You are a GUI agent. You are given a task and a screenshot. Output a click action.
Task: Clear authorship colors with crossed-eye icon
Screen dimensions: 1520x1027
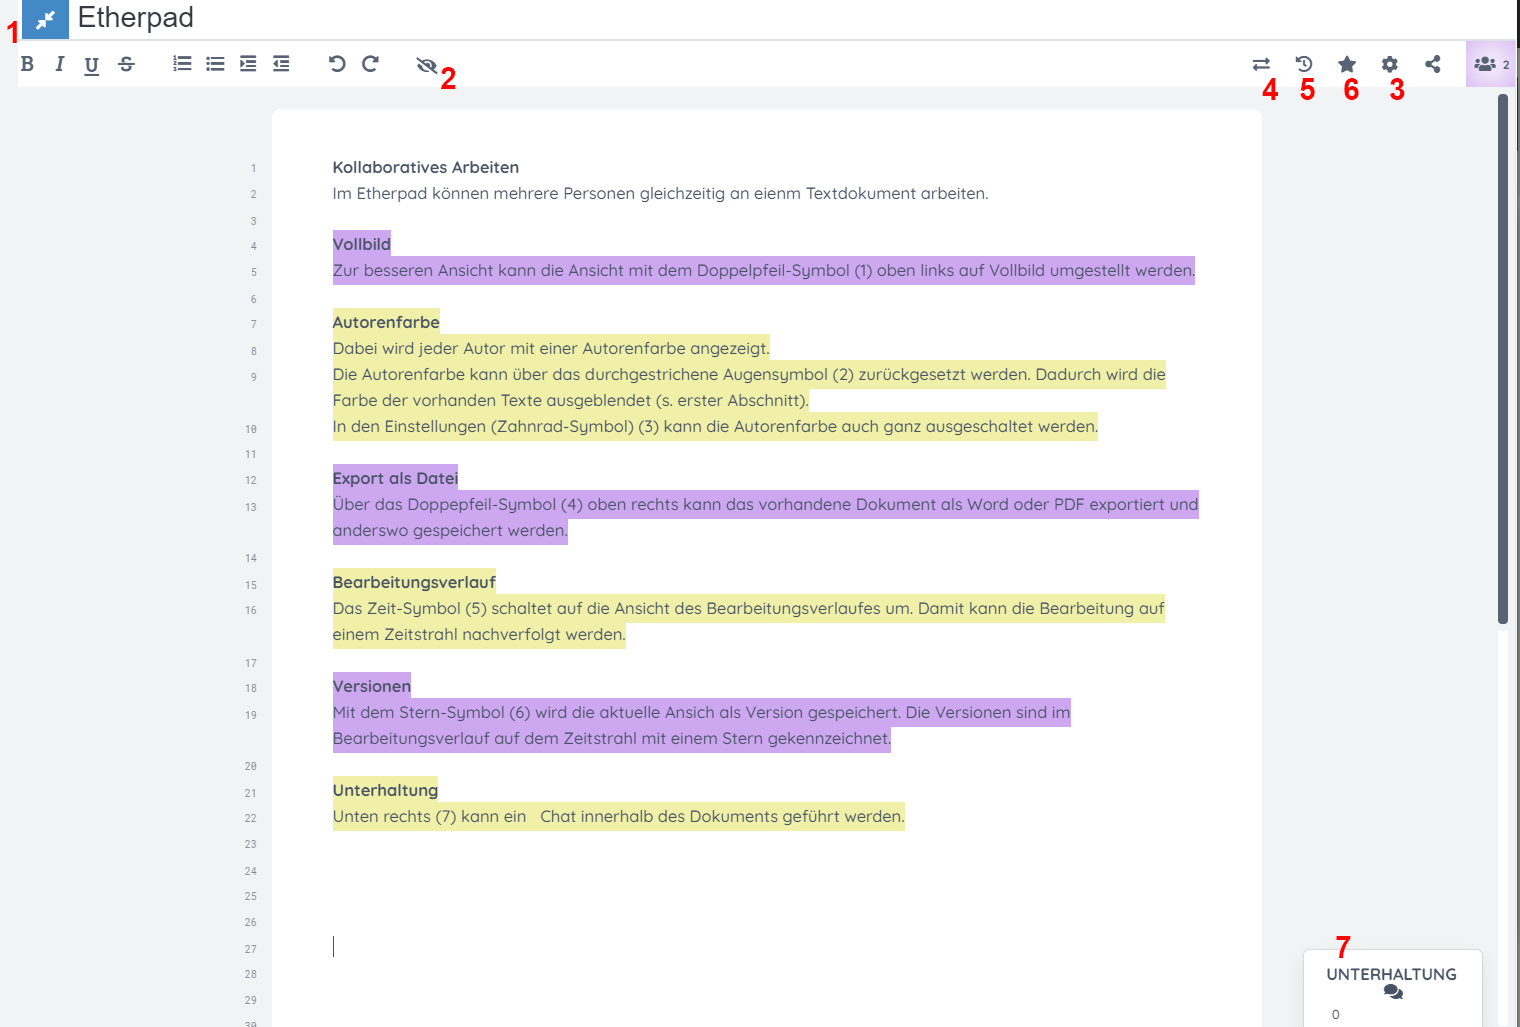(427, 65)
